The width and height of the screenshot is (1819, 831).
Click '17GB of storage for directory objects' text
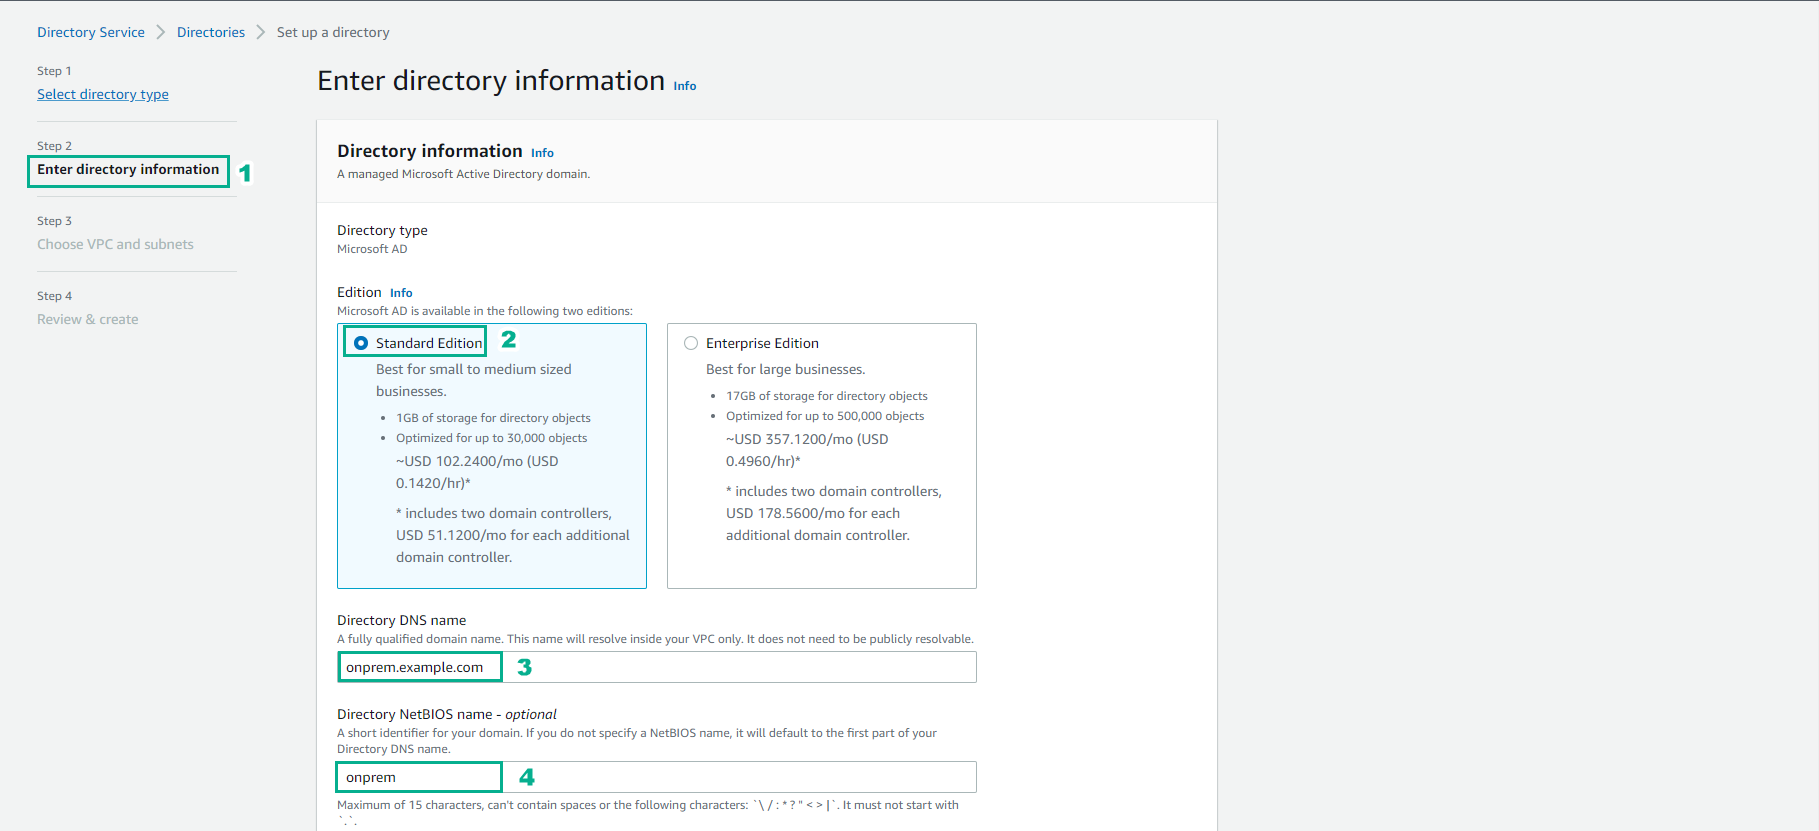pos(827,396)
